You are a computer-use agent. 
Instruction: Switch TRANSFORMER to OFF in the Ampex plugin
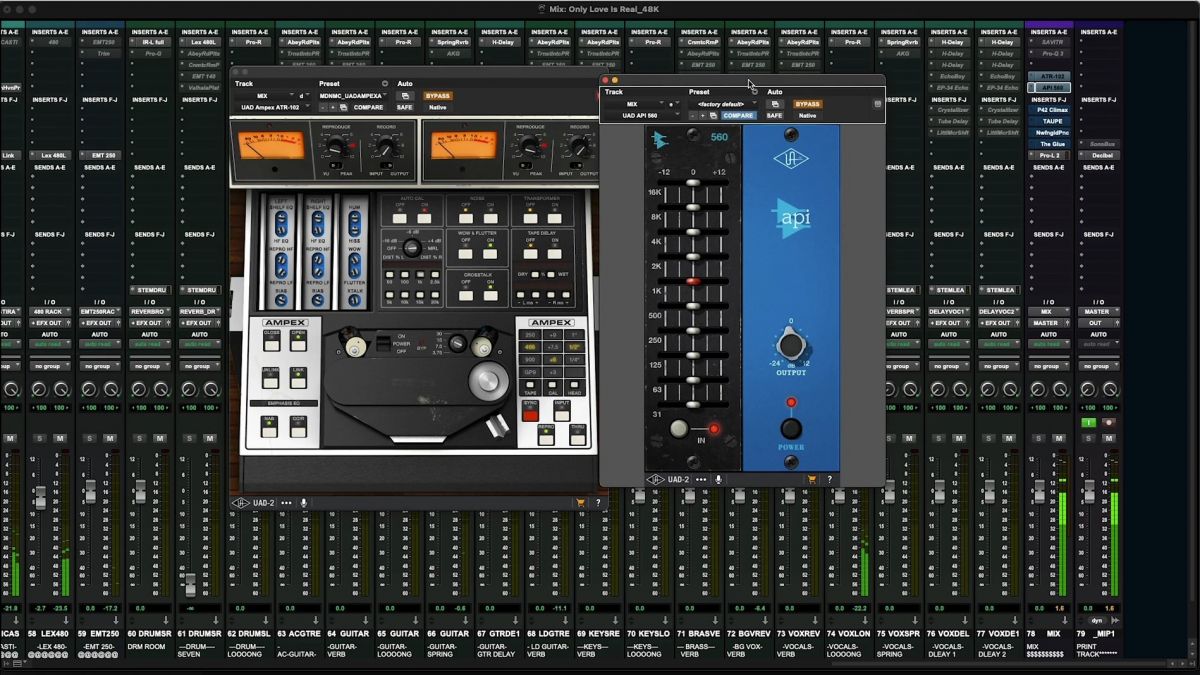[530, 218]
